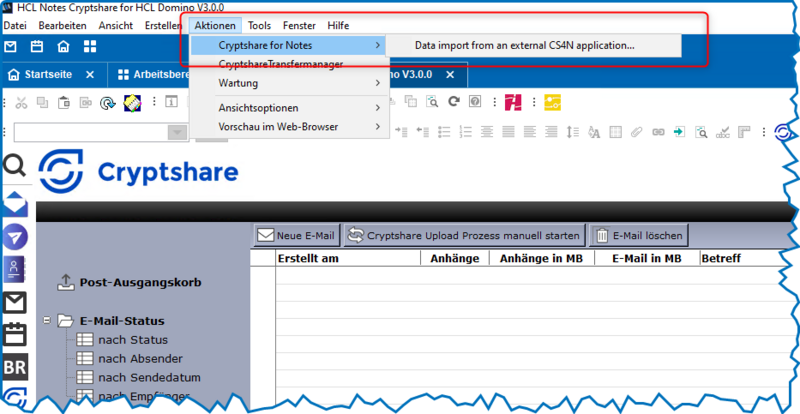Click the paperclip attachment toolbar icon
Screen dimensions: 800x414
click(x=636, y=131)
